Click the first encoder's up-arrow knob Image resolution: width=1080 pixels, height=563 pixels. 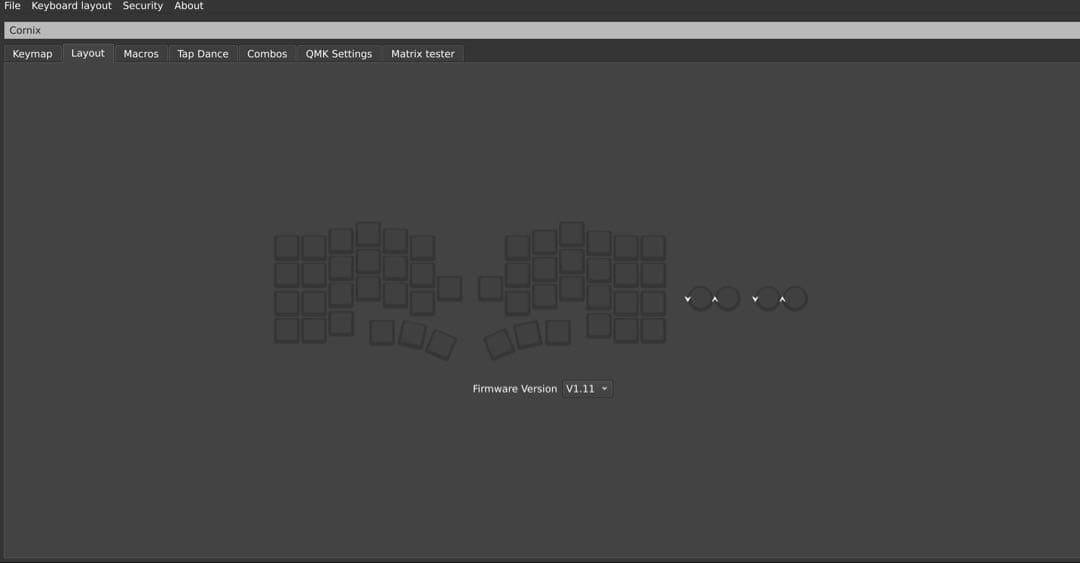pos(727,298)
